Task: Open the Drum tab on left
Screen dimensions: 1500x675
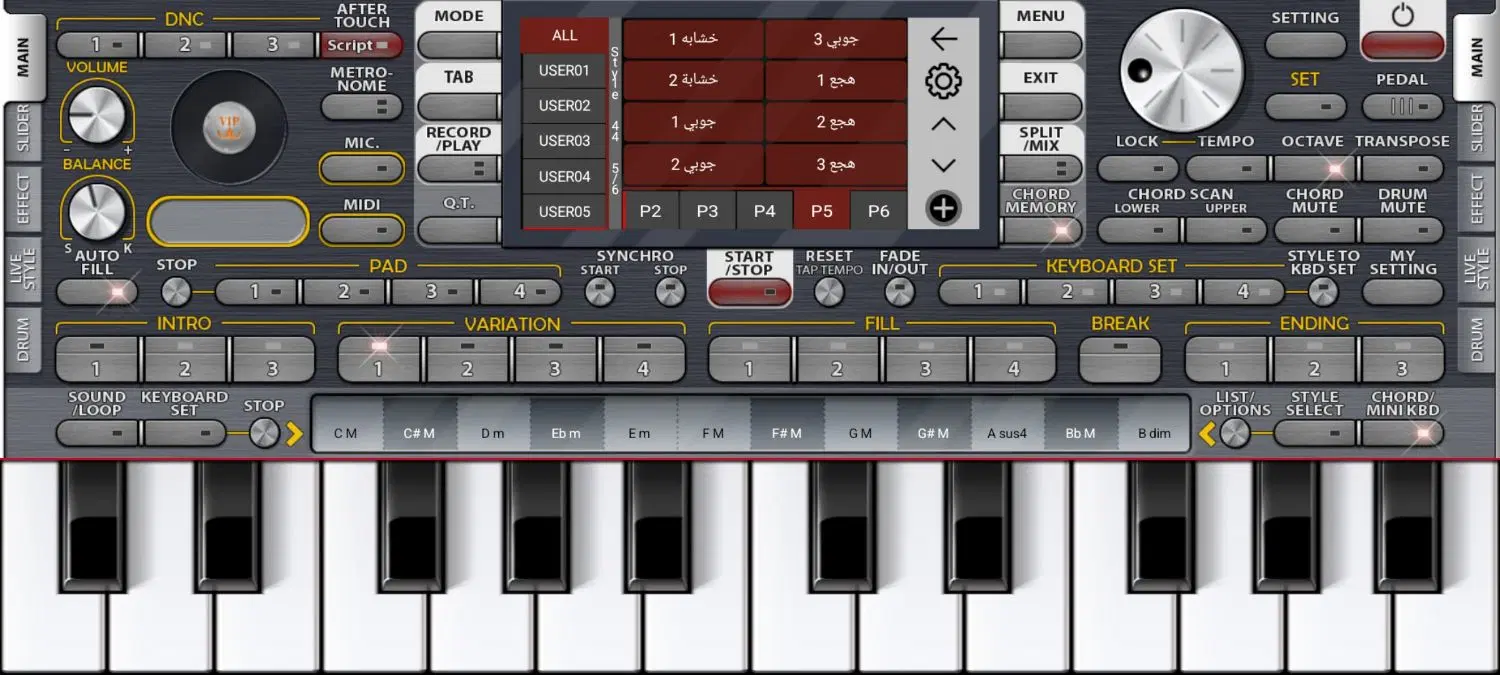Action: click(23, 340)
